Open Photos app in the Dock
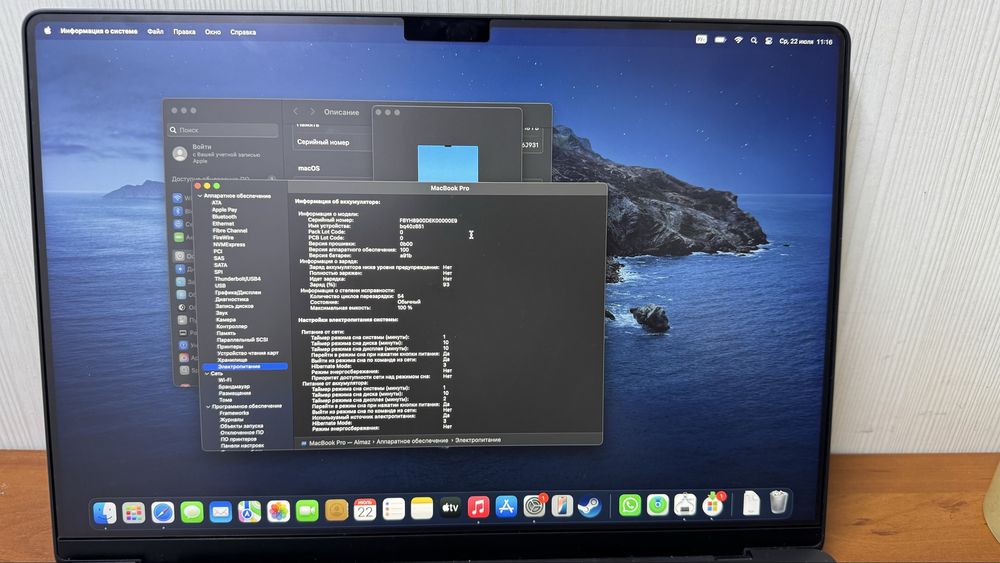 coord(278,511)
